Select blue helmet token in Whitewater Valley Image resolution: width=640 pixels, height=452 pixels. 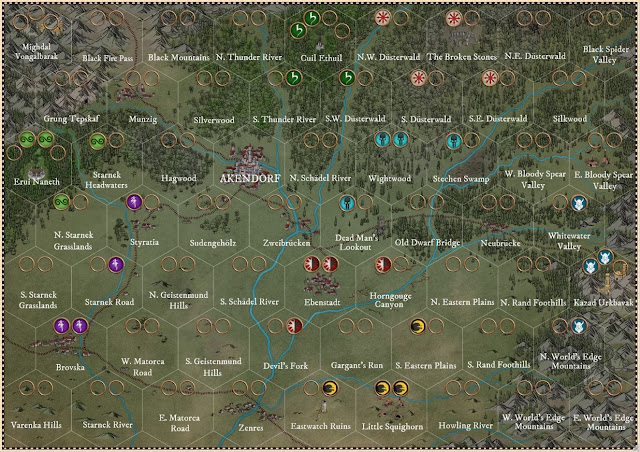(x=579, y=203)
